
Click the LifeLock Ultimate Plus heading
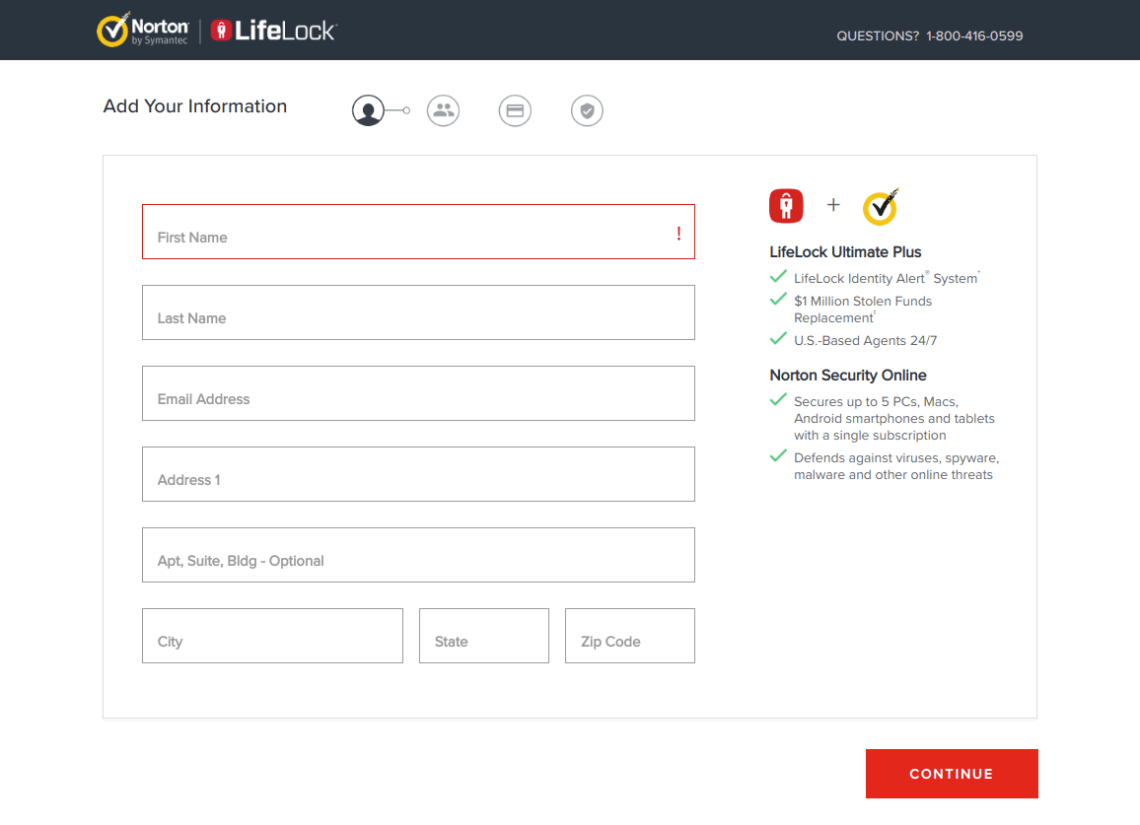845,251
